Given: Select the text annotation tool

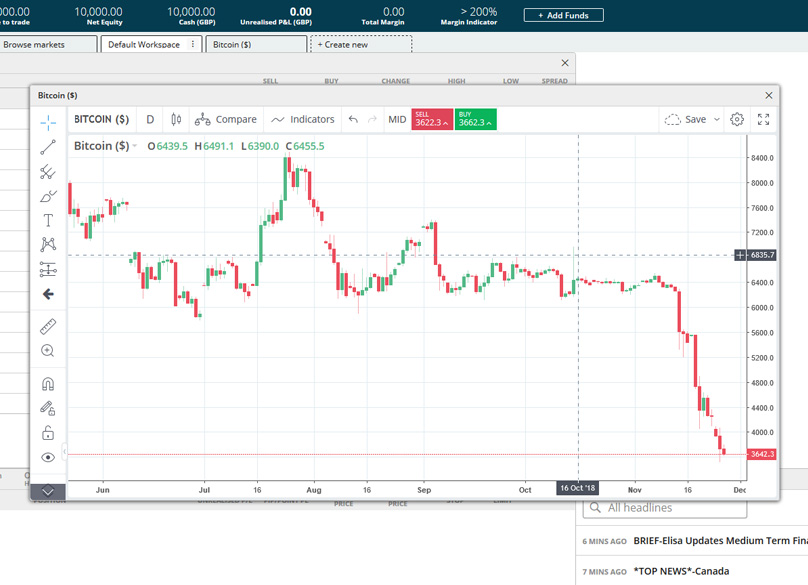Looking at the screenshot, I should click(48, 220).
